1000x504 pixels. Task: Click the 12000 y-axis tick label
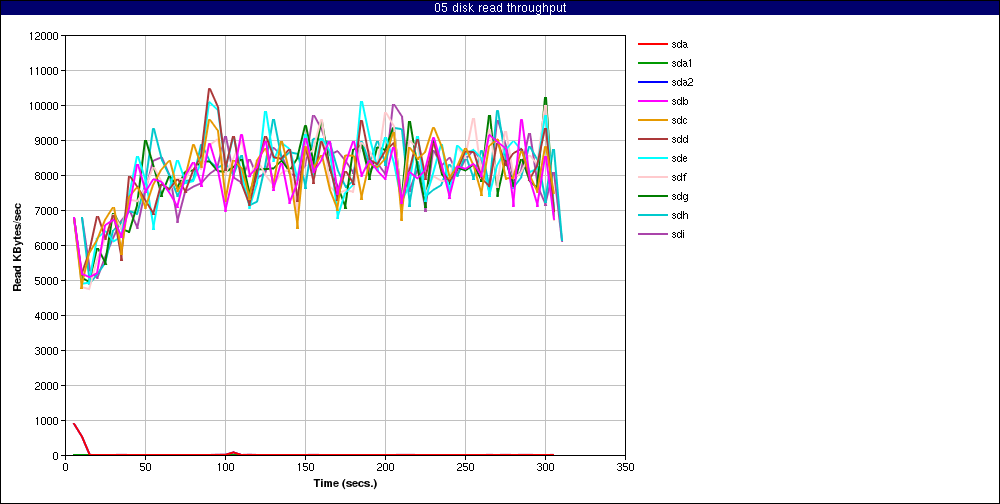(x=46, y=36)
